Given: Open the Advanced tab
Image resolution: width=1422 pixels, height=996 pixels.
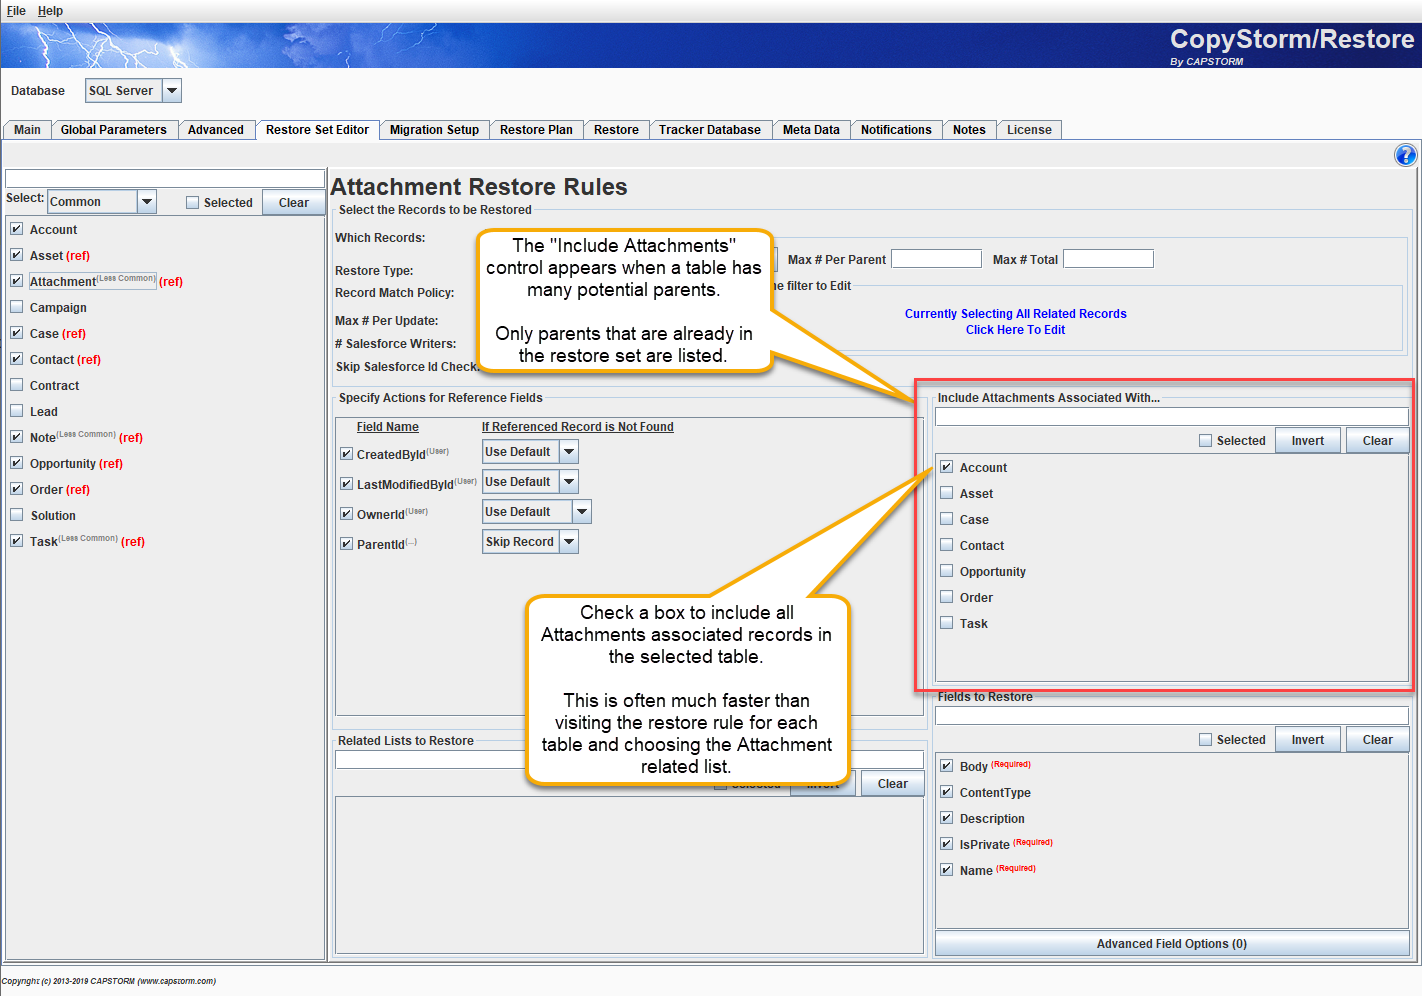Looking at the screenshot, I should (216, 130).
